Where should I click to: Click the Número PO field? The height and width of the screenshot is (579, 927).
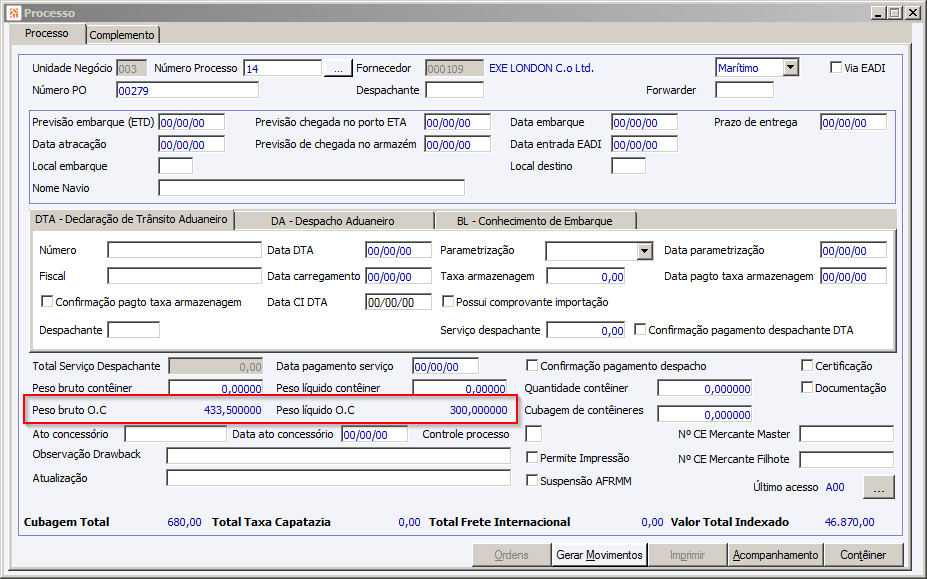(187, 90)
